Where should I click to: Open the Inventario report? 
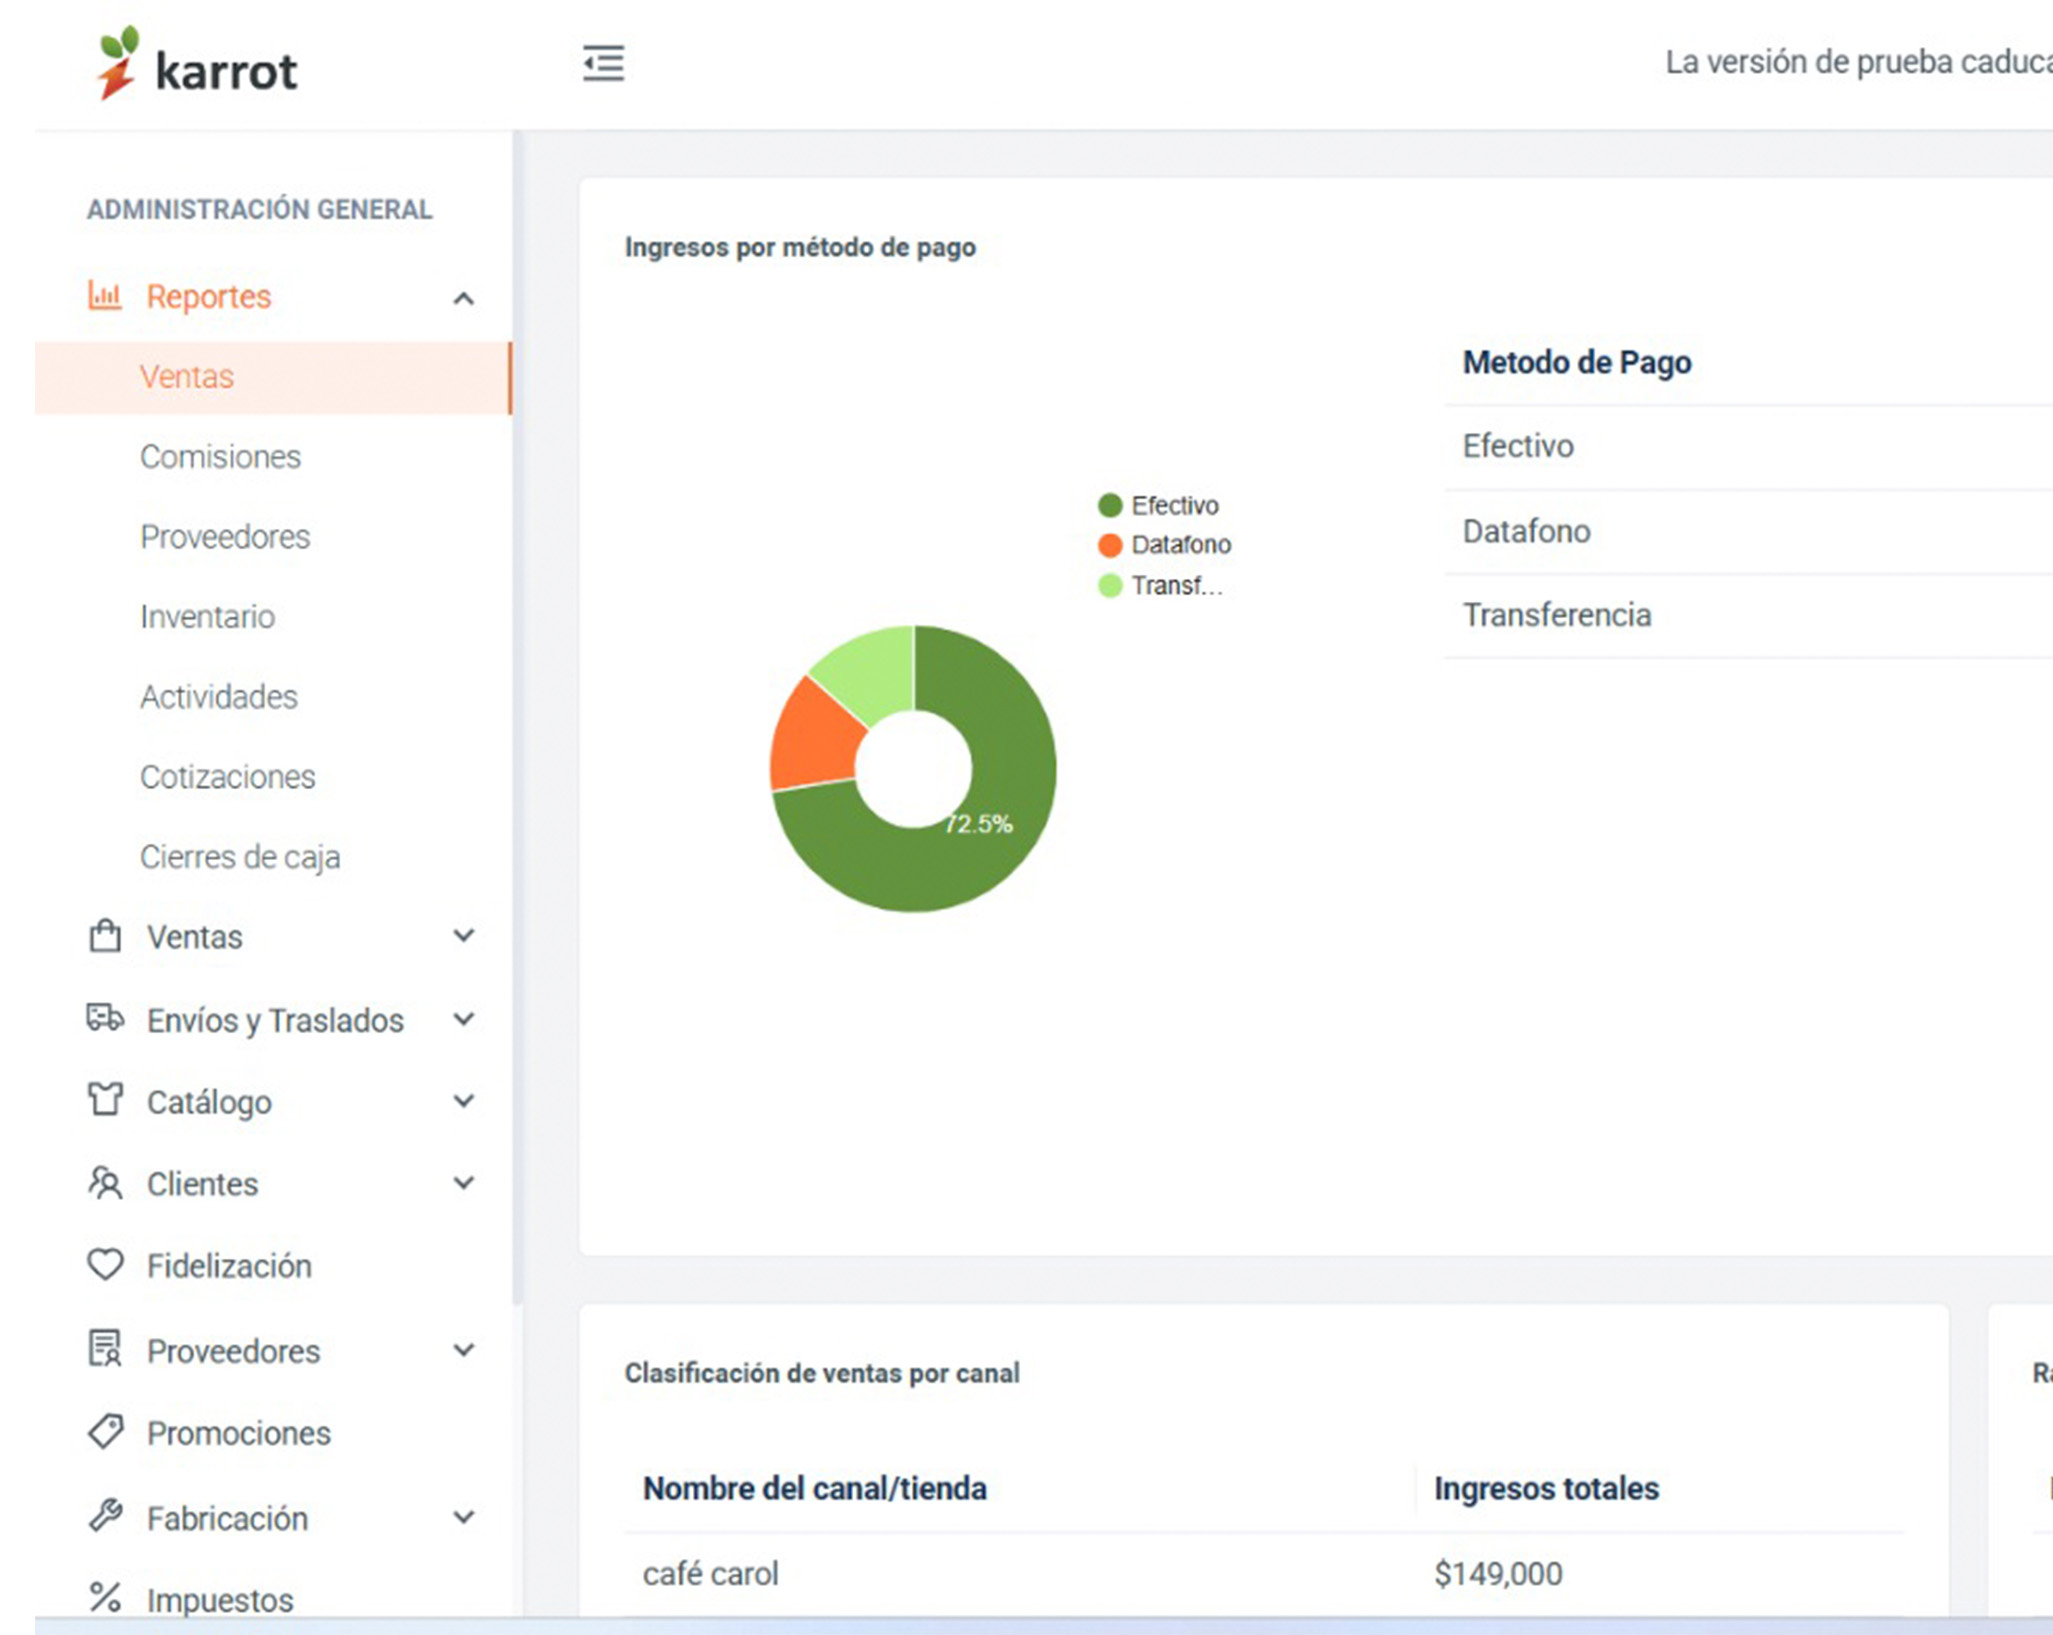[207, 617]
